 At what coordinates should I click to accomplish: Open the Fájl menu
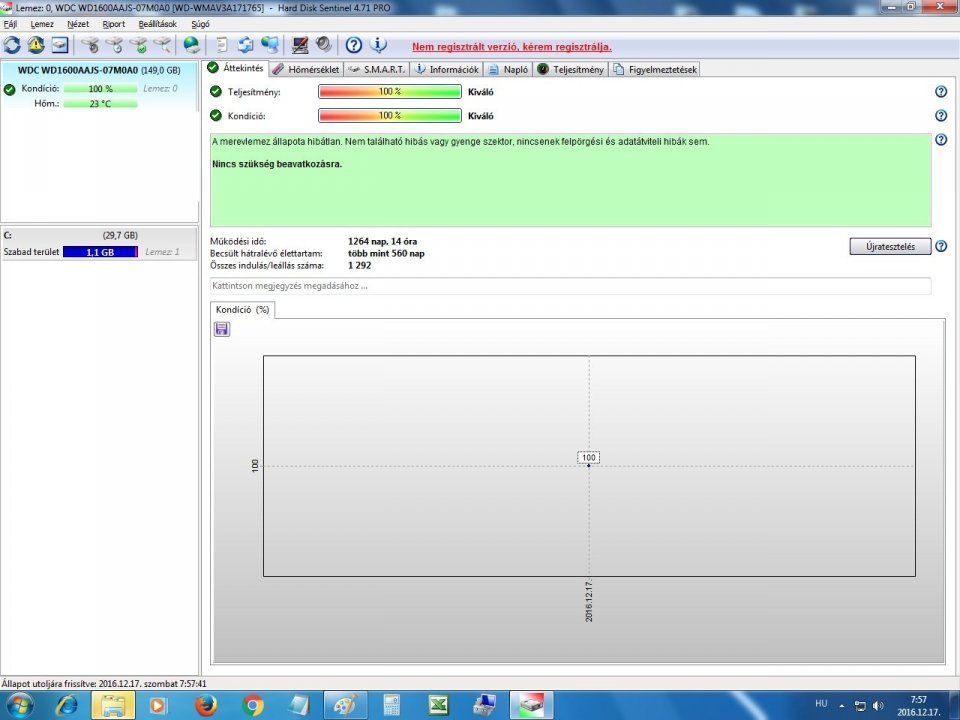[10, 24]
